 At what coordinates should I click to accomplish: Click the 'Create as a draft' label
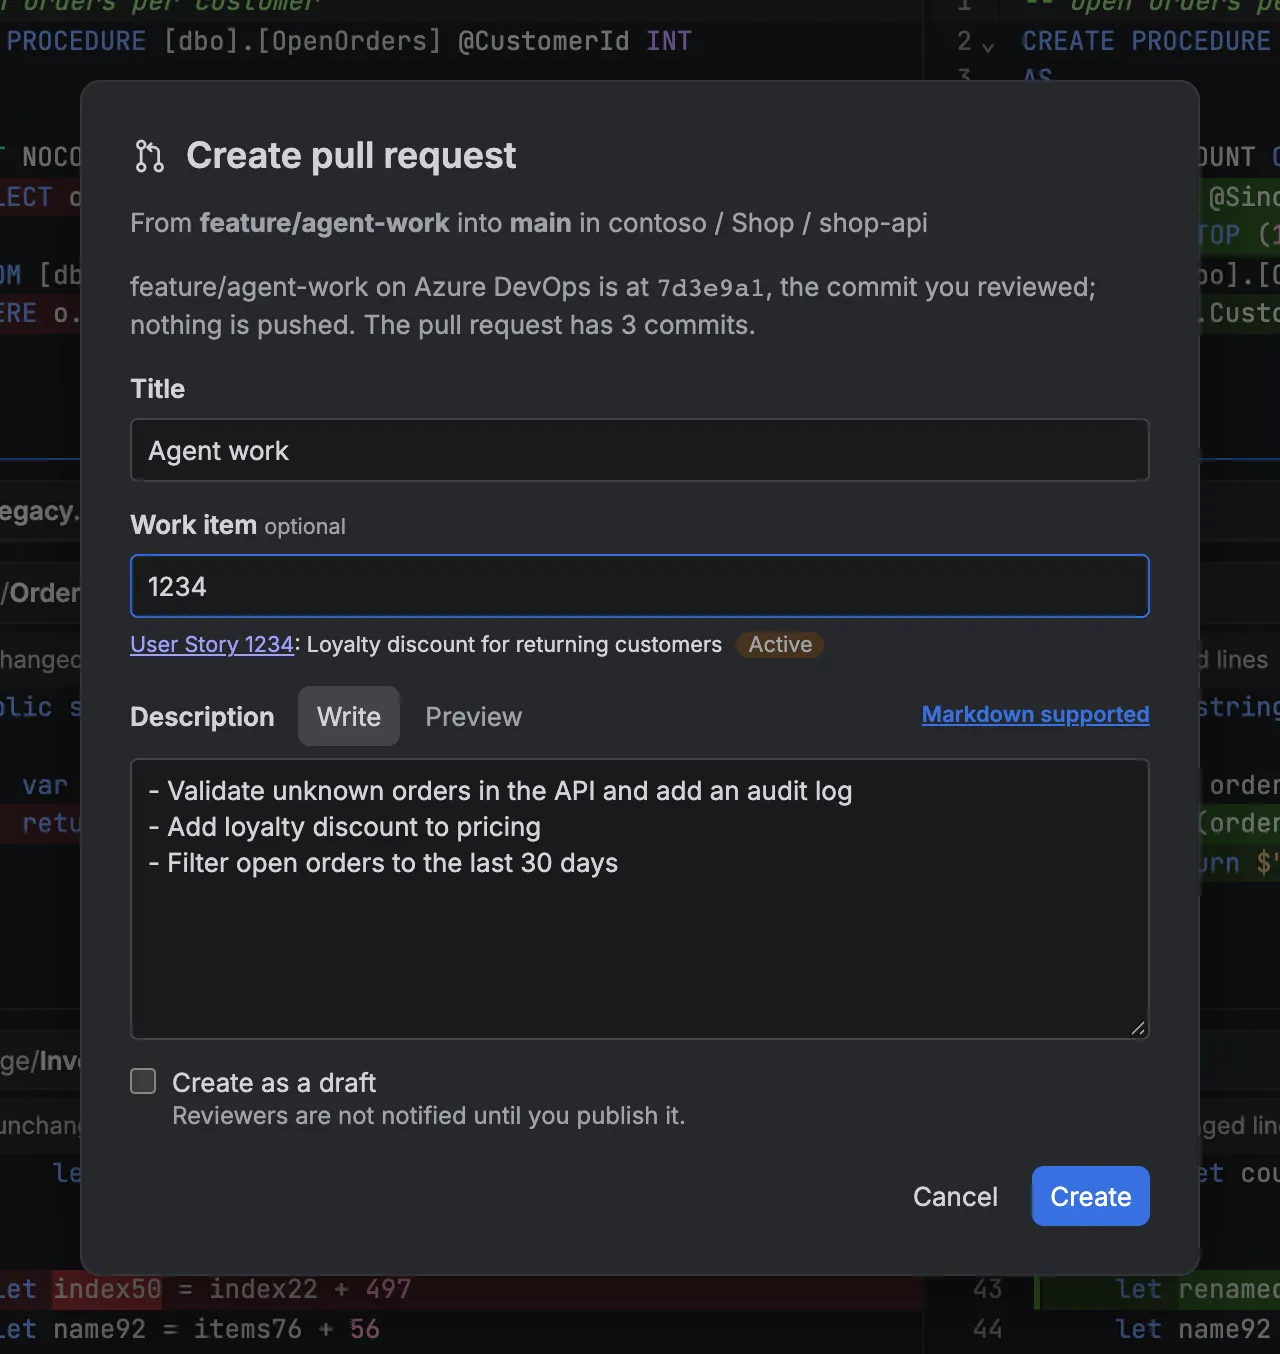click(274, 1082)
